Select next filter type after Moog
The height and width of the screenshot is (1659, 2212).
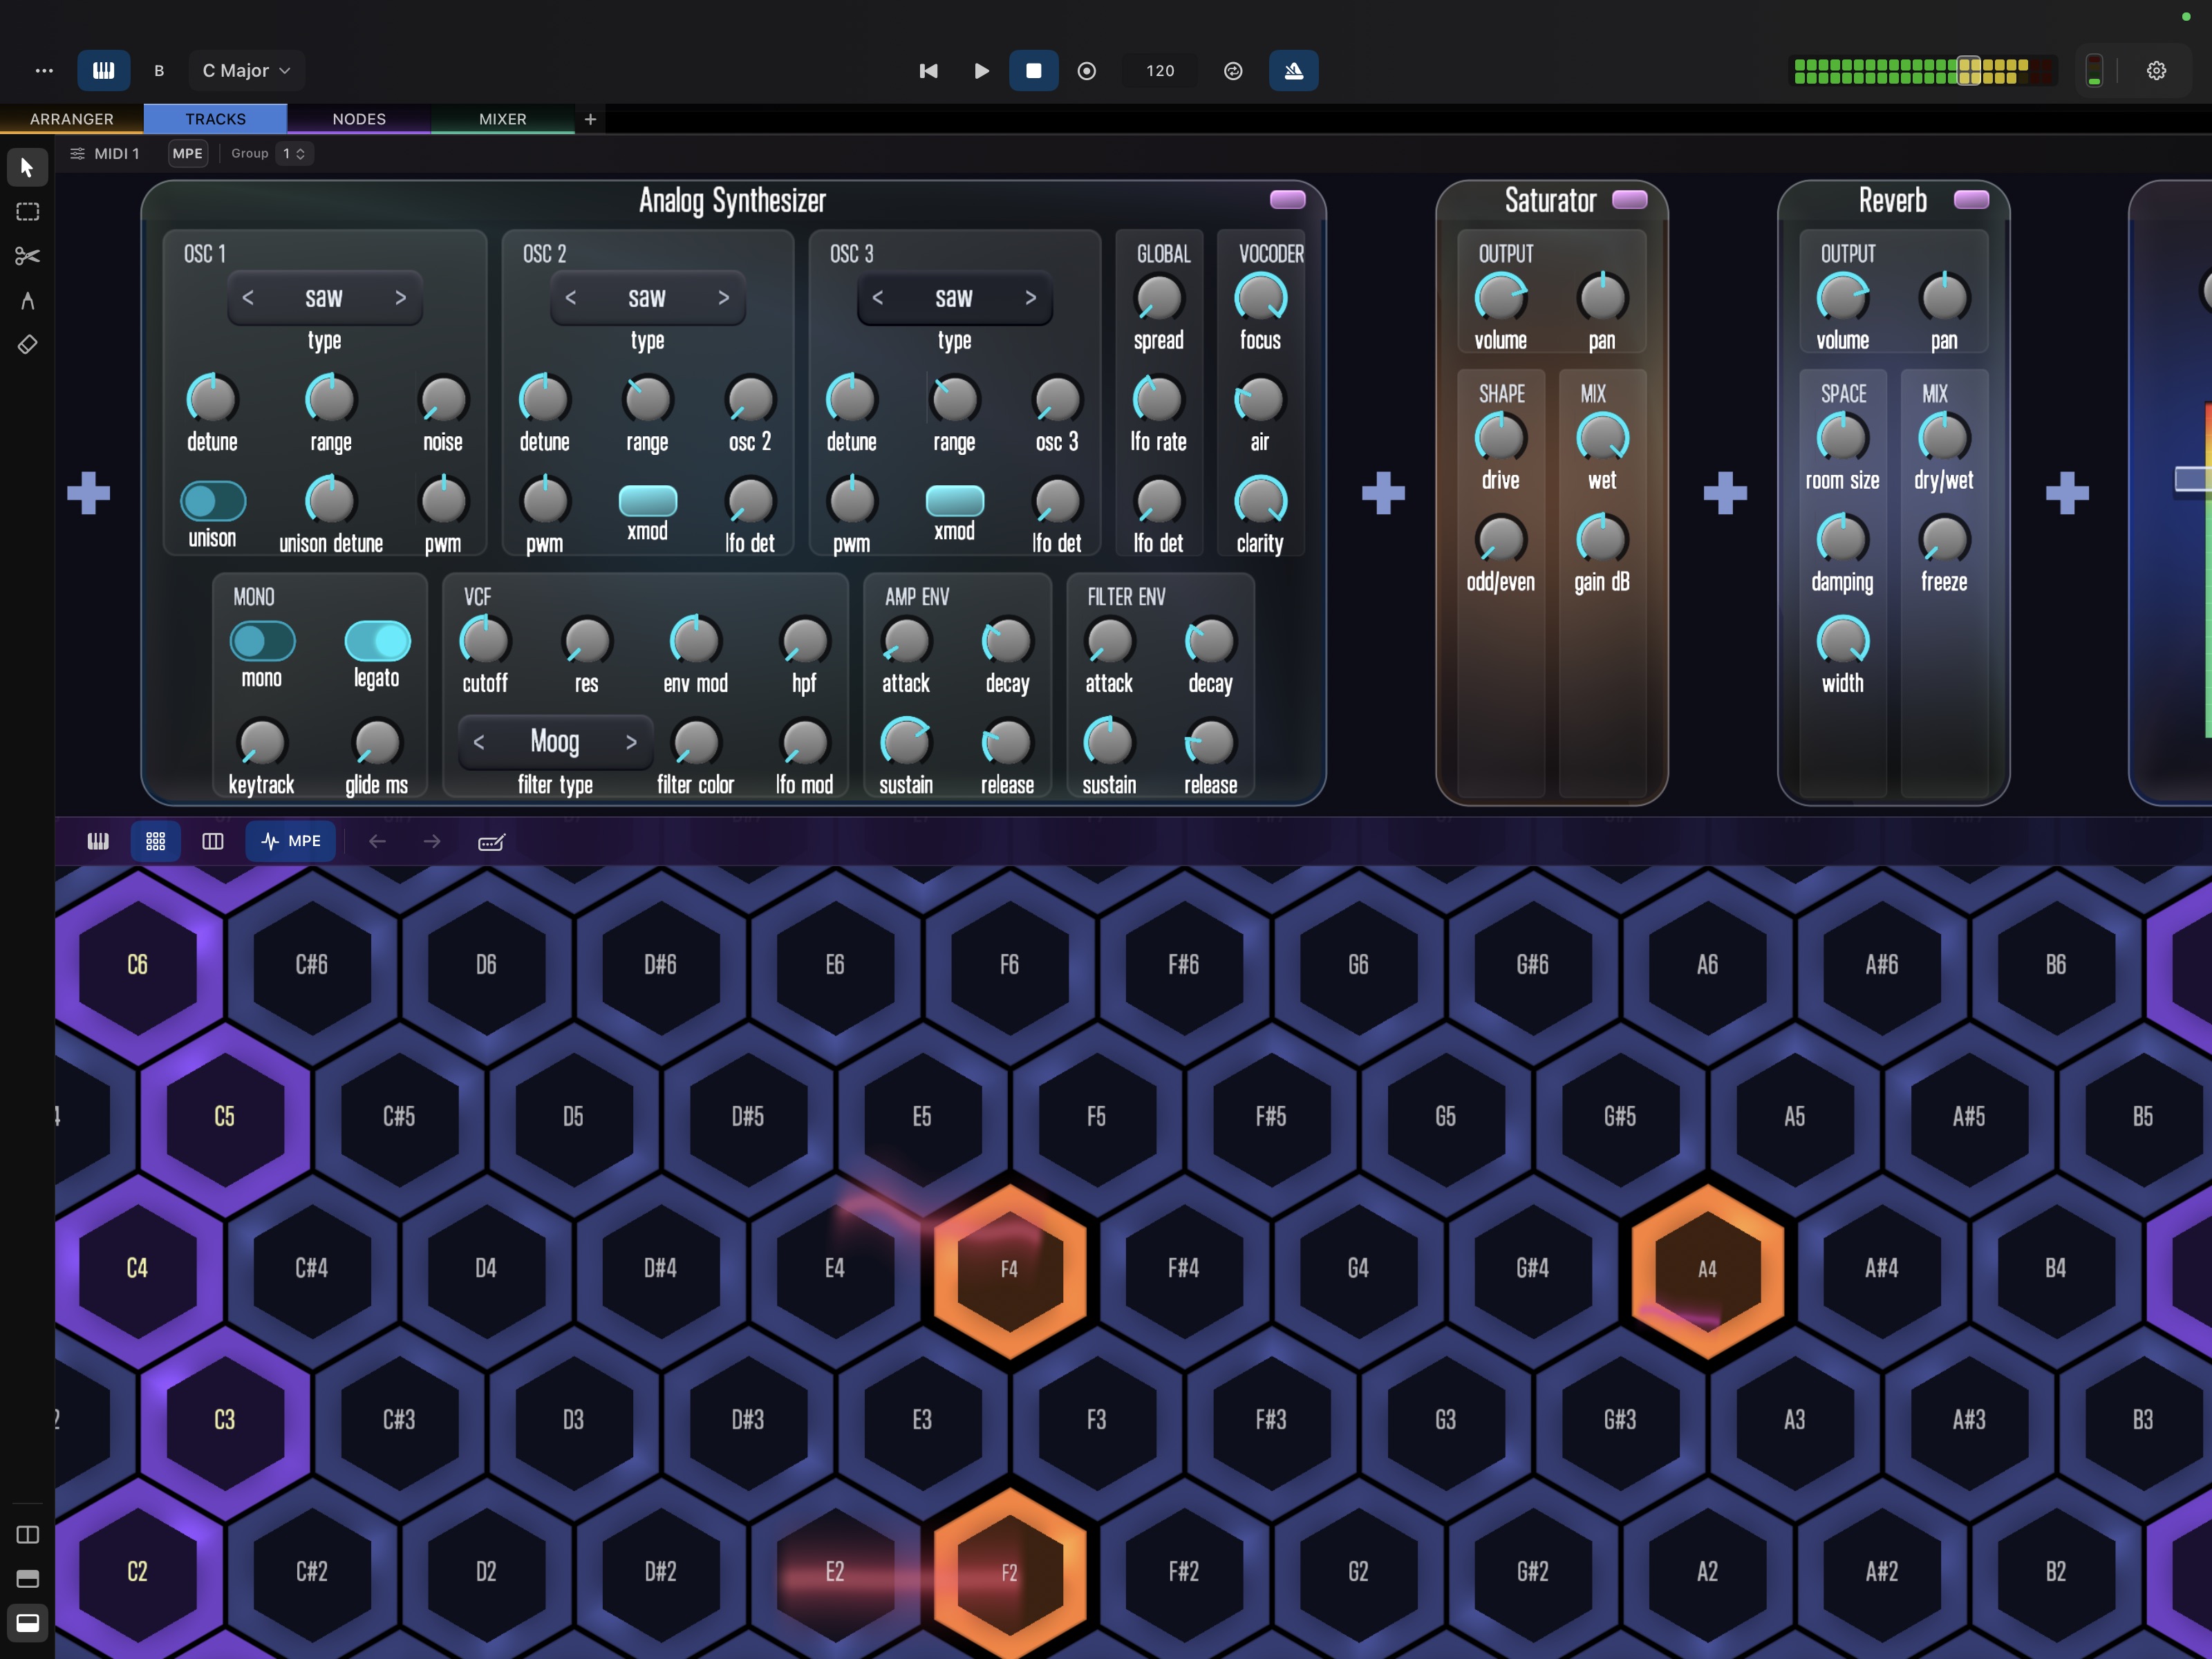click(x=631, y=742)
